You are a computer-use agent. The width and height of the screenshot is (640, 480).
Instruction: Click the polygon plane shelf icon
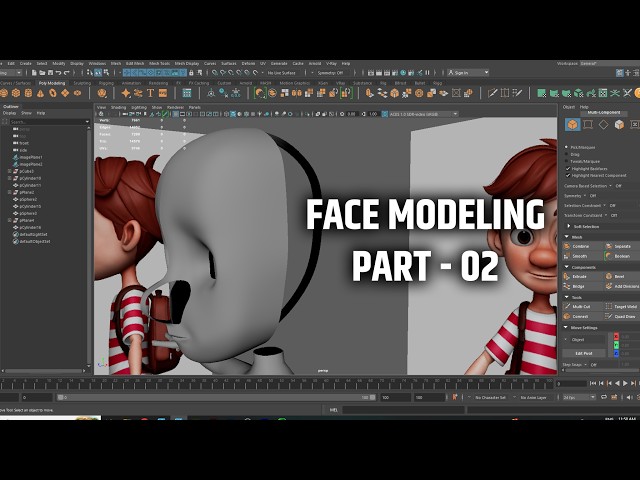pos(65,93)
